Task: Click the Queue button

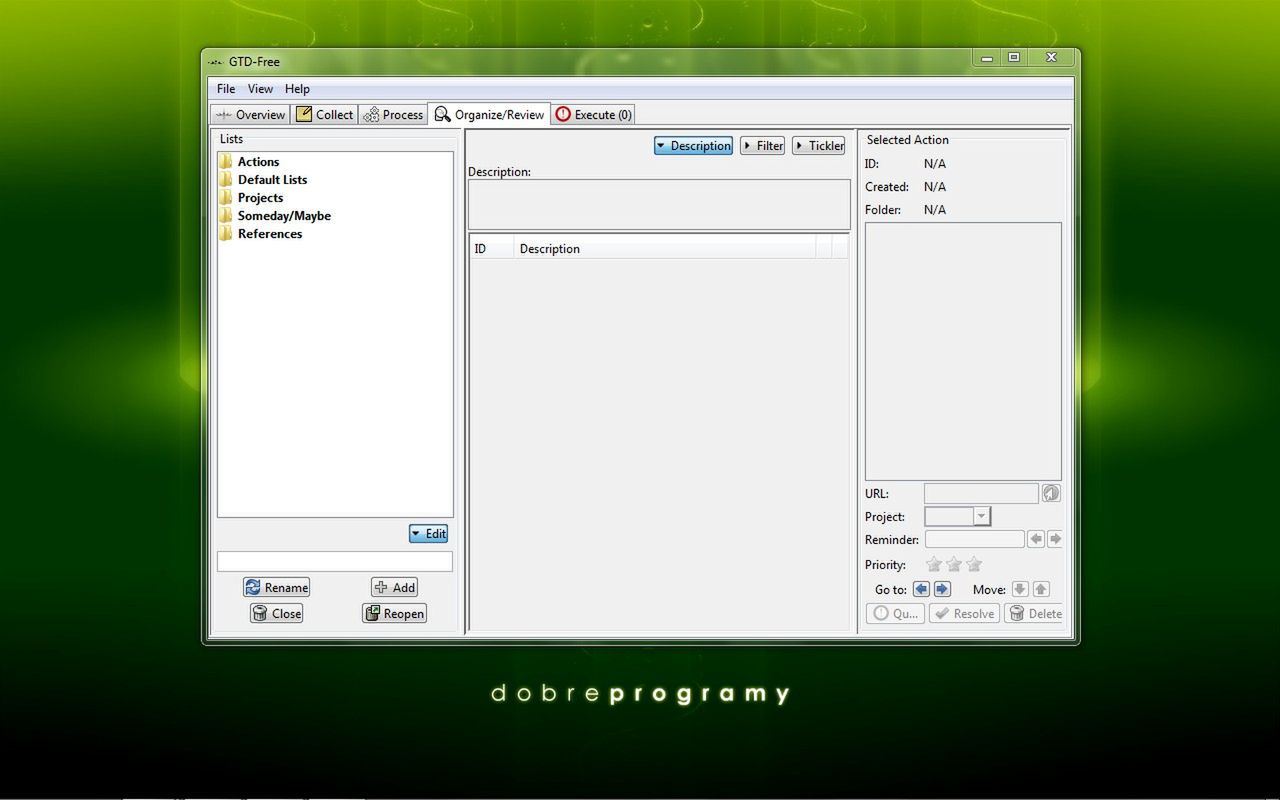Action: (x=895, y=614)
